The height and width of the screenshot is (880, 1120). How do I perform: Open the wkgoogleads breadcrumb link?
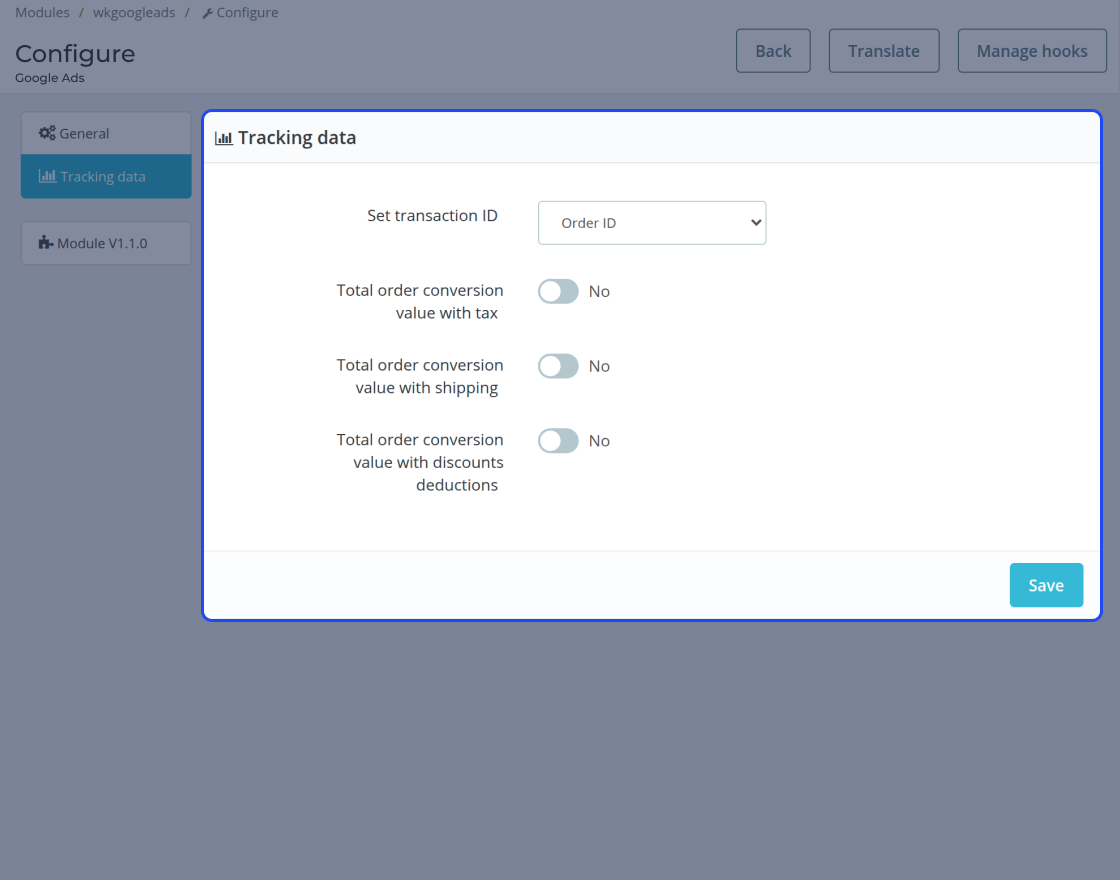tap(134, 12)
